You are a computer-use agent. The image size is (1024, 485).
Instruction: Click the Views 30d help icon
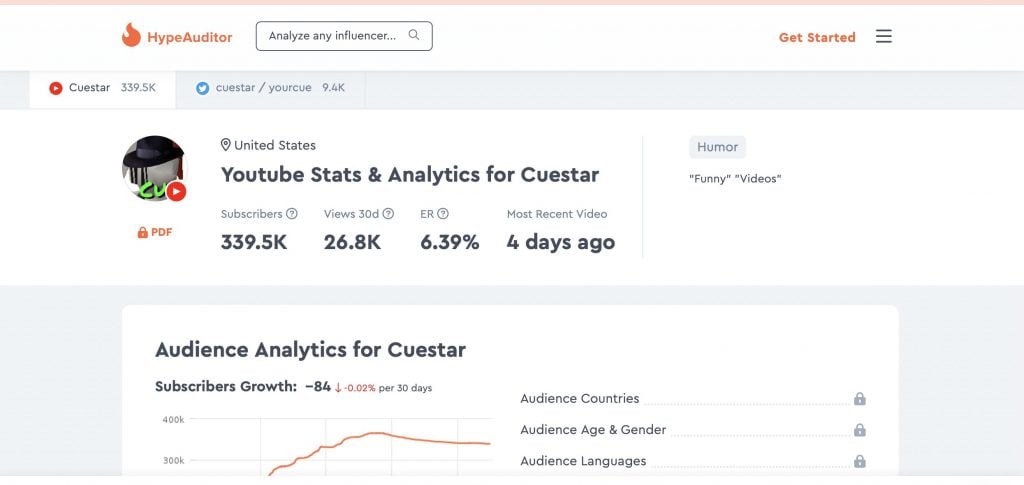[x=388, y=213]
